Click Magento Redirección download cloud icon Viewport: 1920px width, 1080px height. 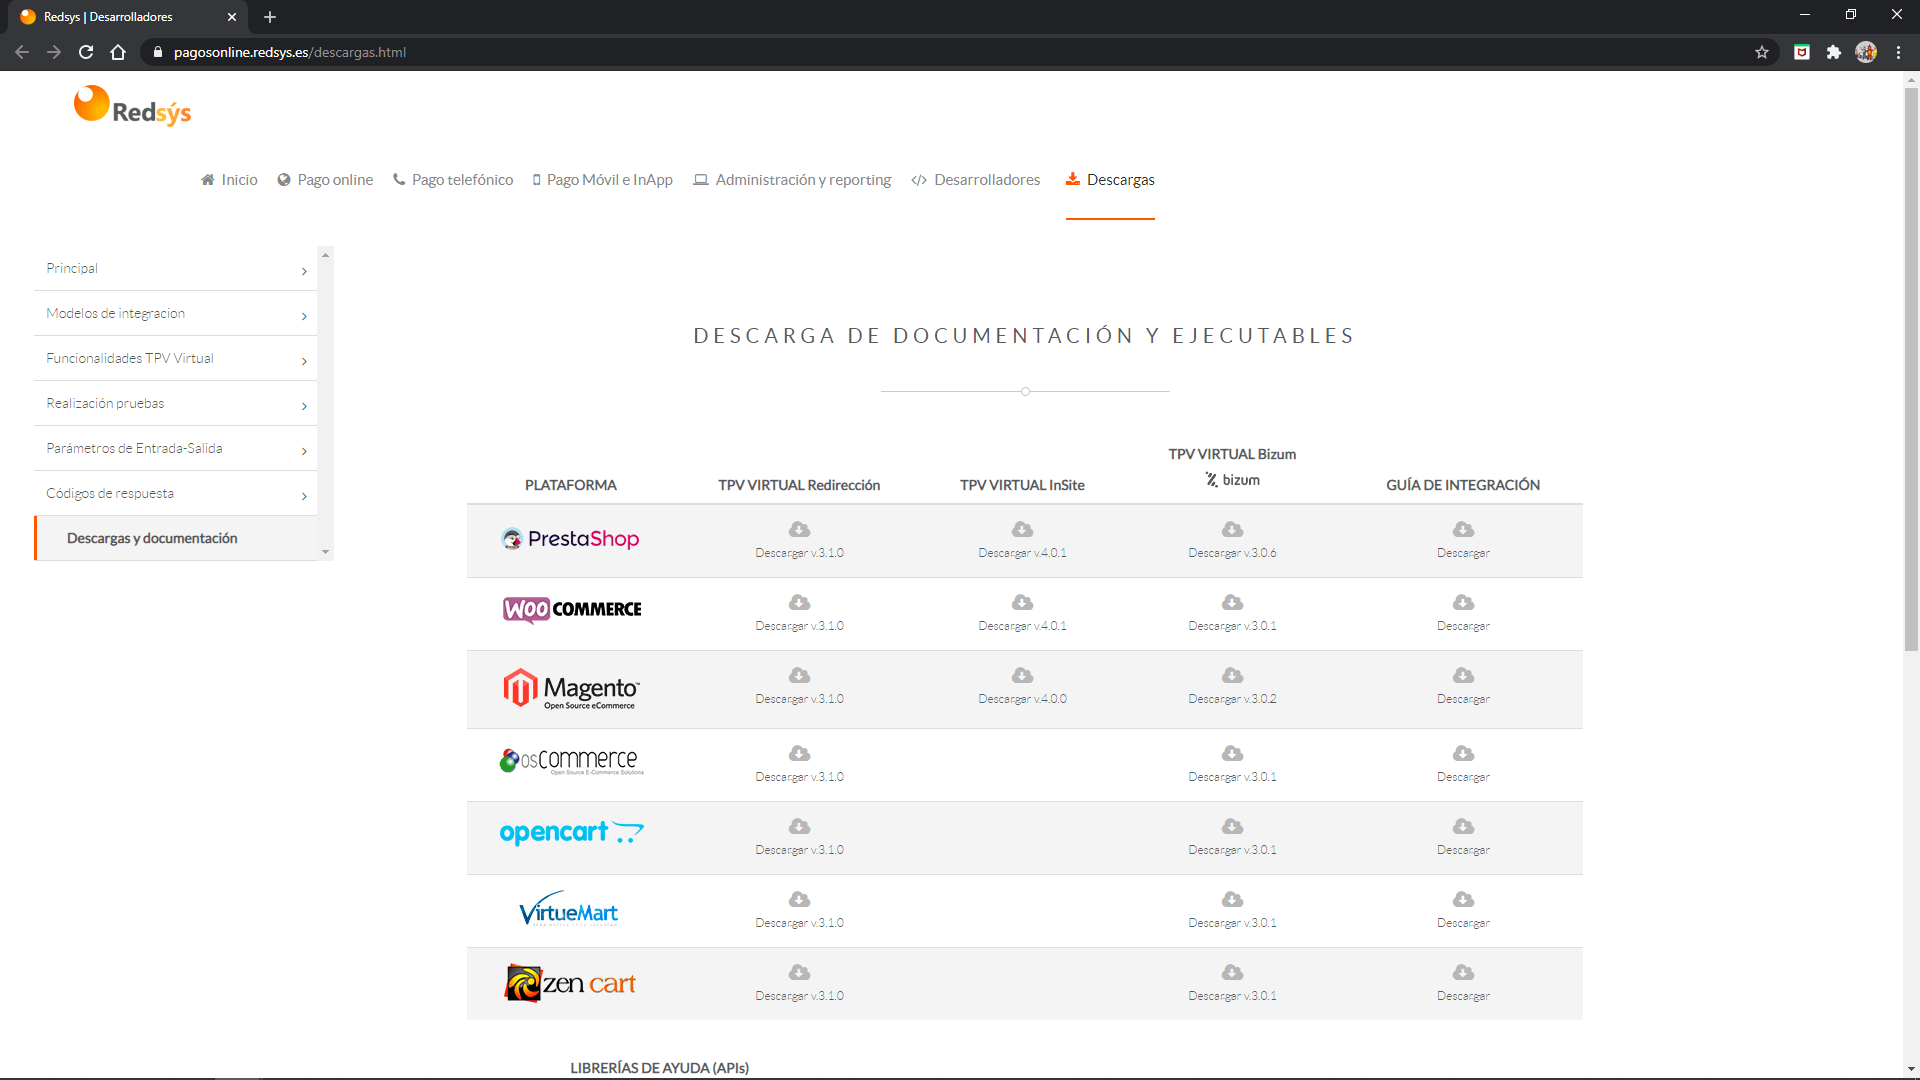click(x=799, y=675)
